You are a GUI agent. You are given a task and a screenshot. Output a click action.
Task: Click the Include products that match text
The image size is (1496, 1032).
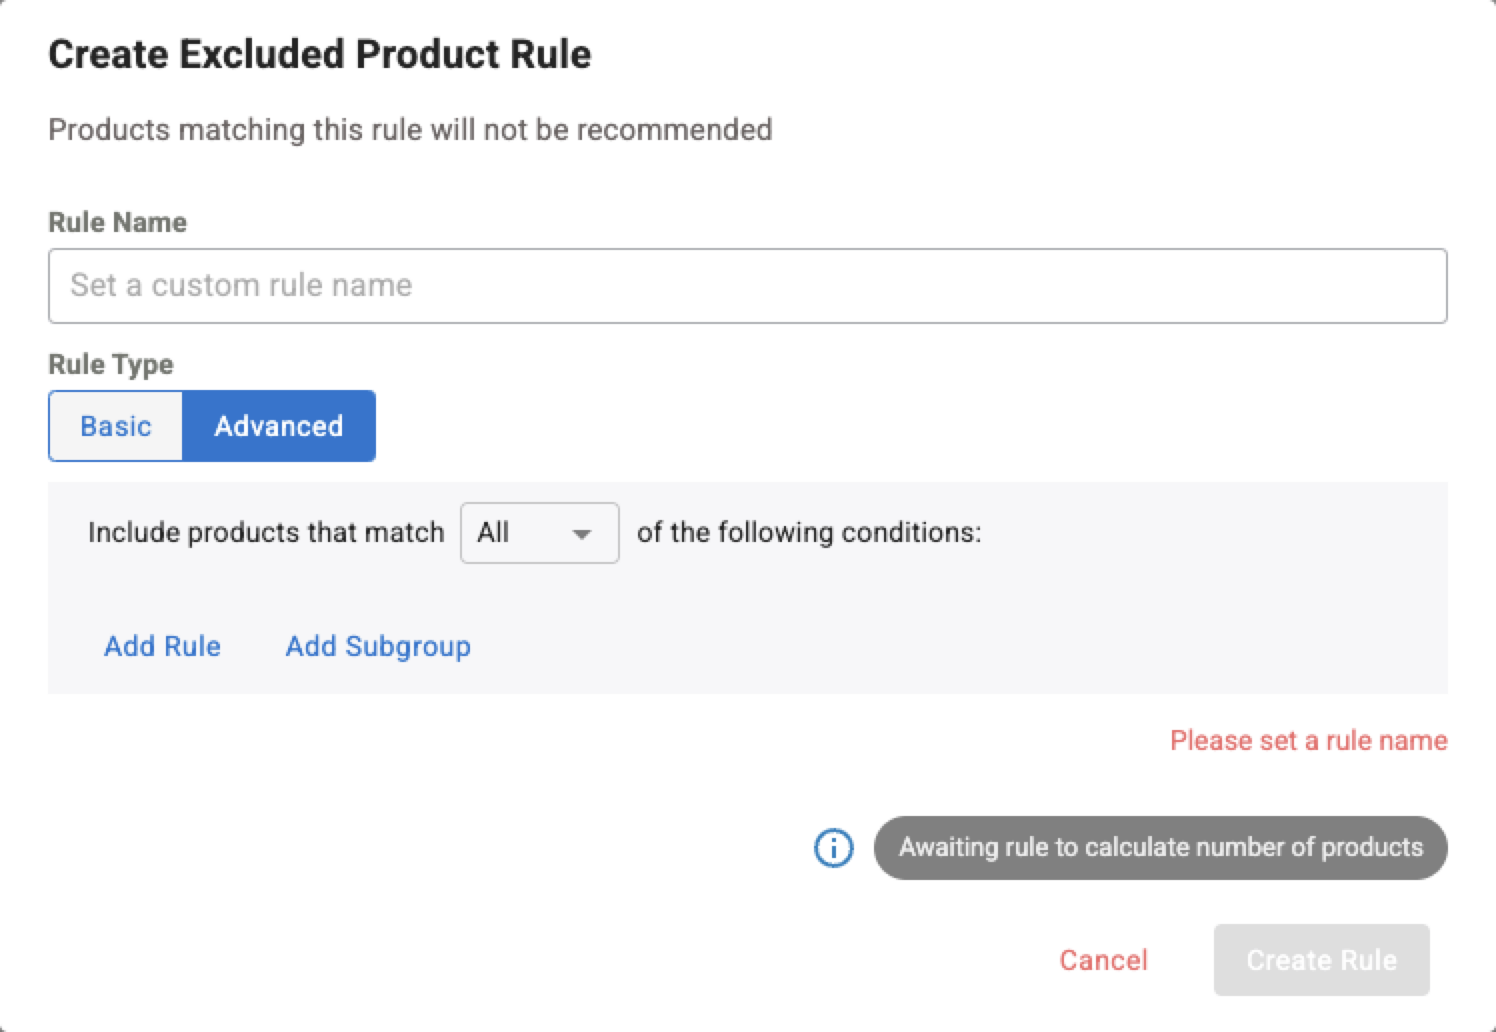pos(266,533)
